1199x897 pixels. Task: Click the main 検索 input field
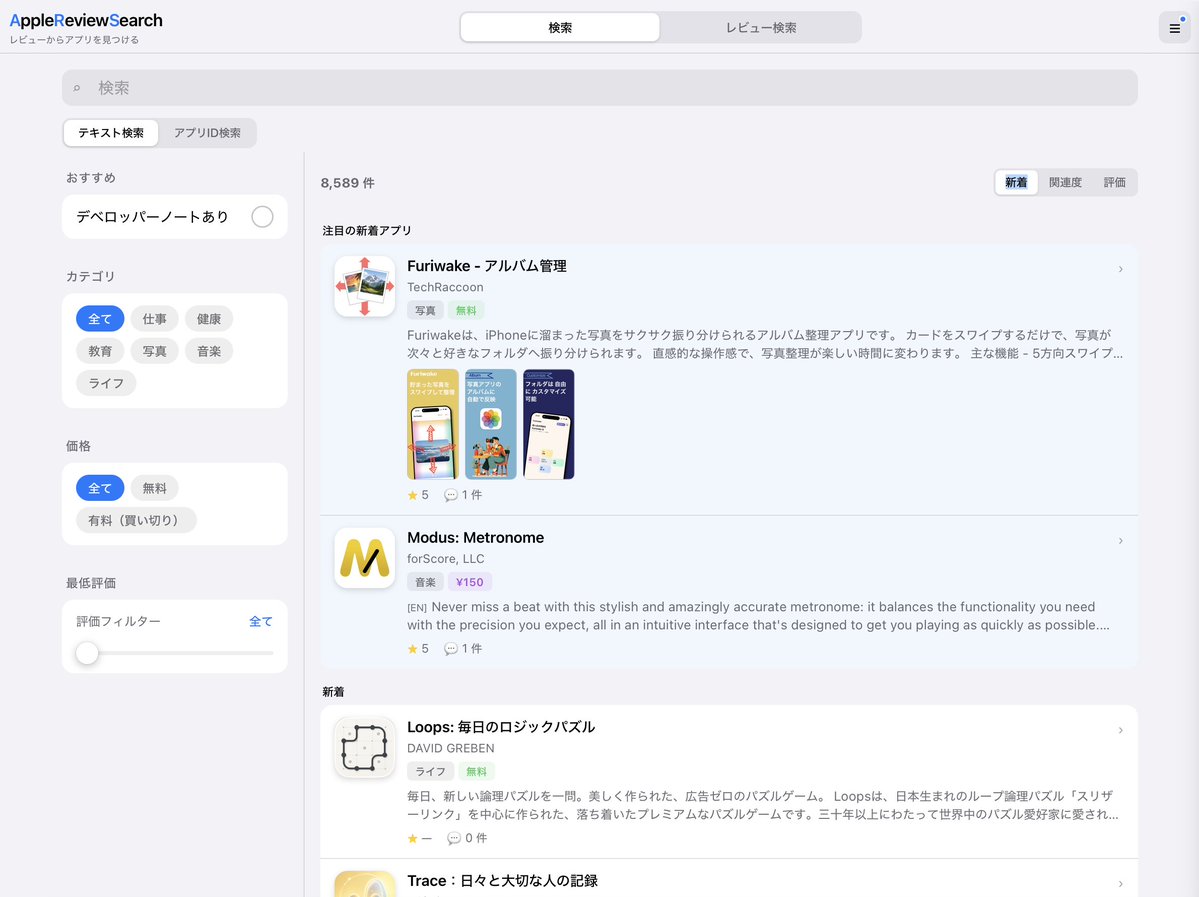(600, 88)
